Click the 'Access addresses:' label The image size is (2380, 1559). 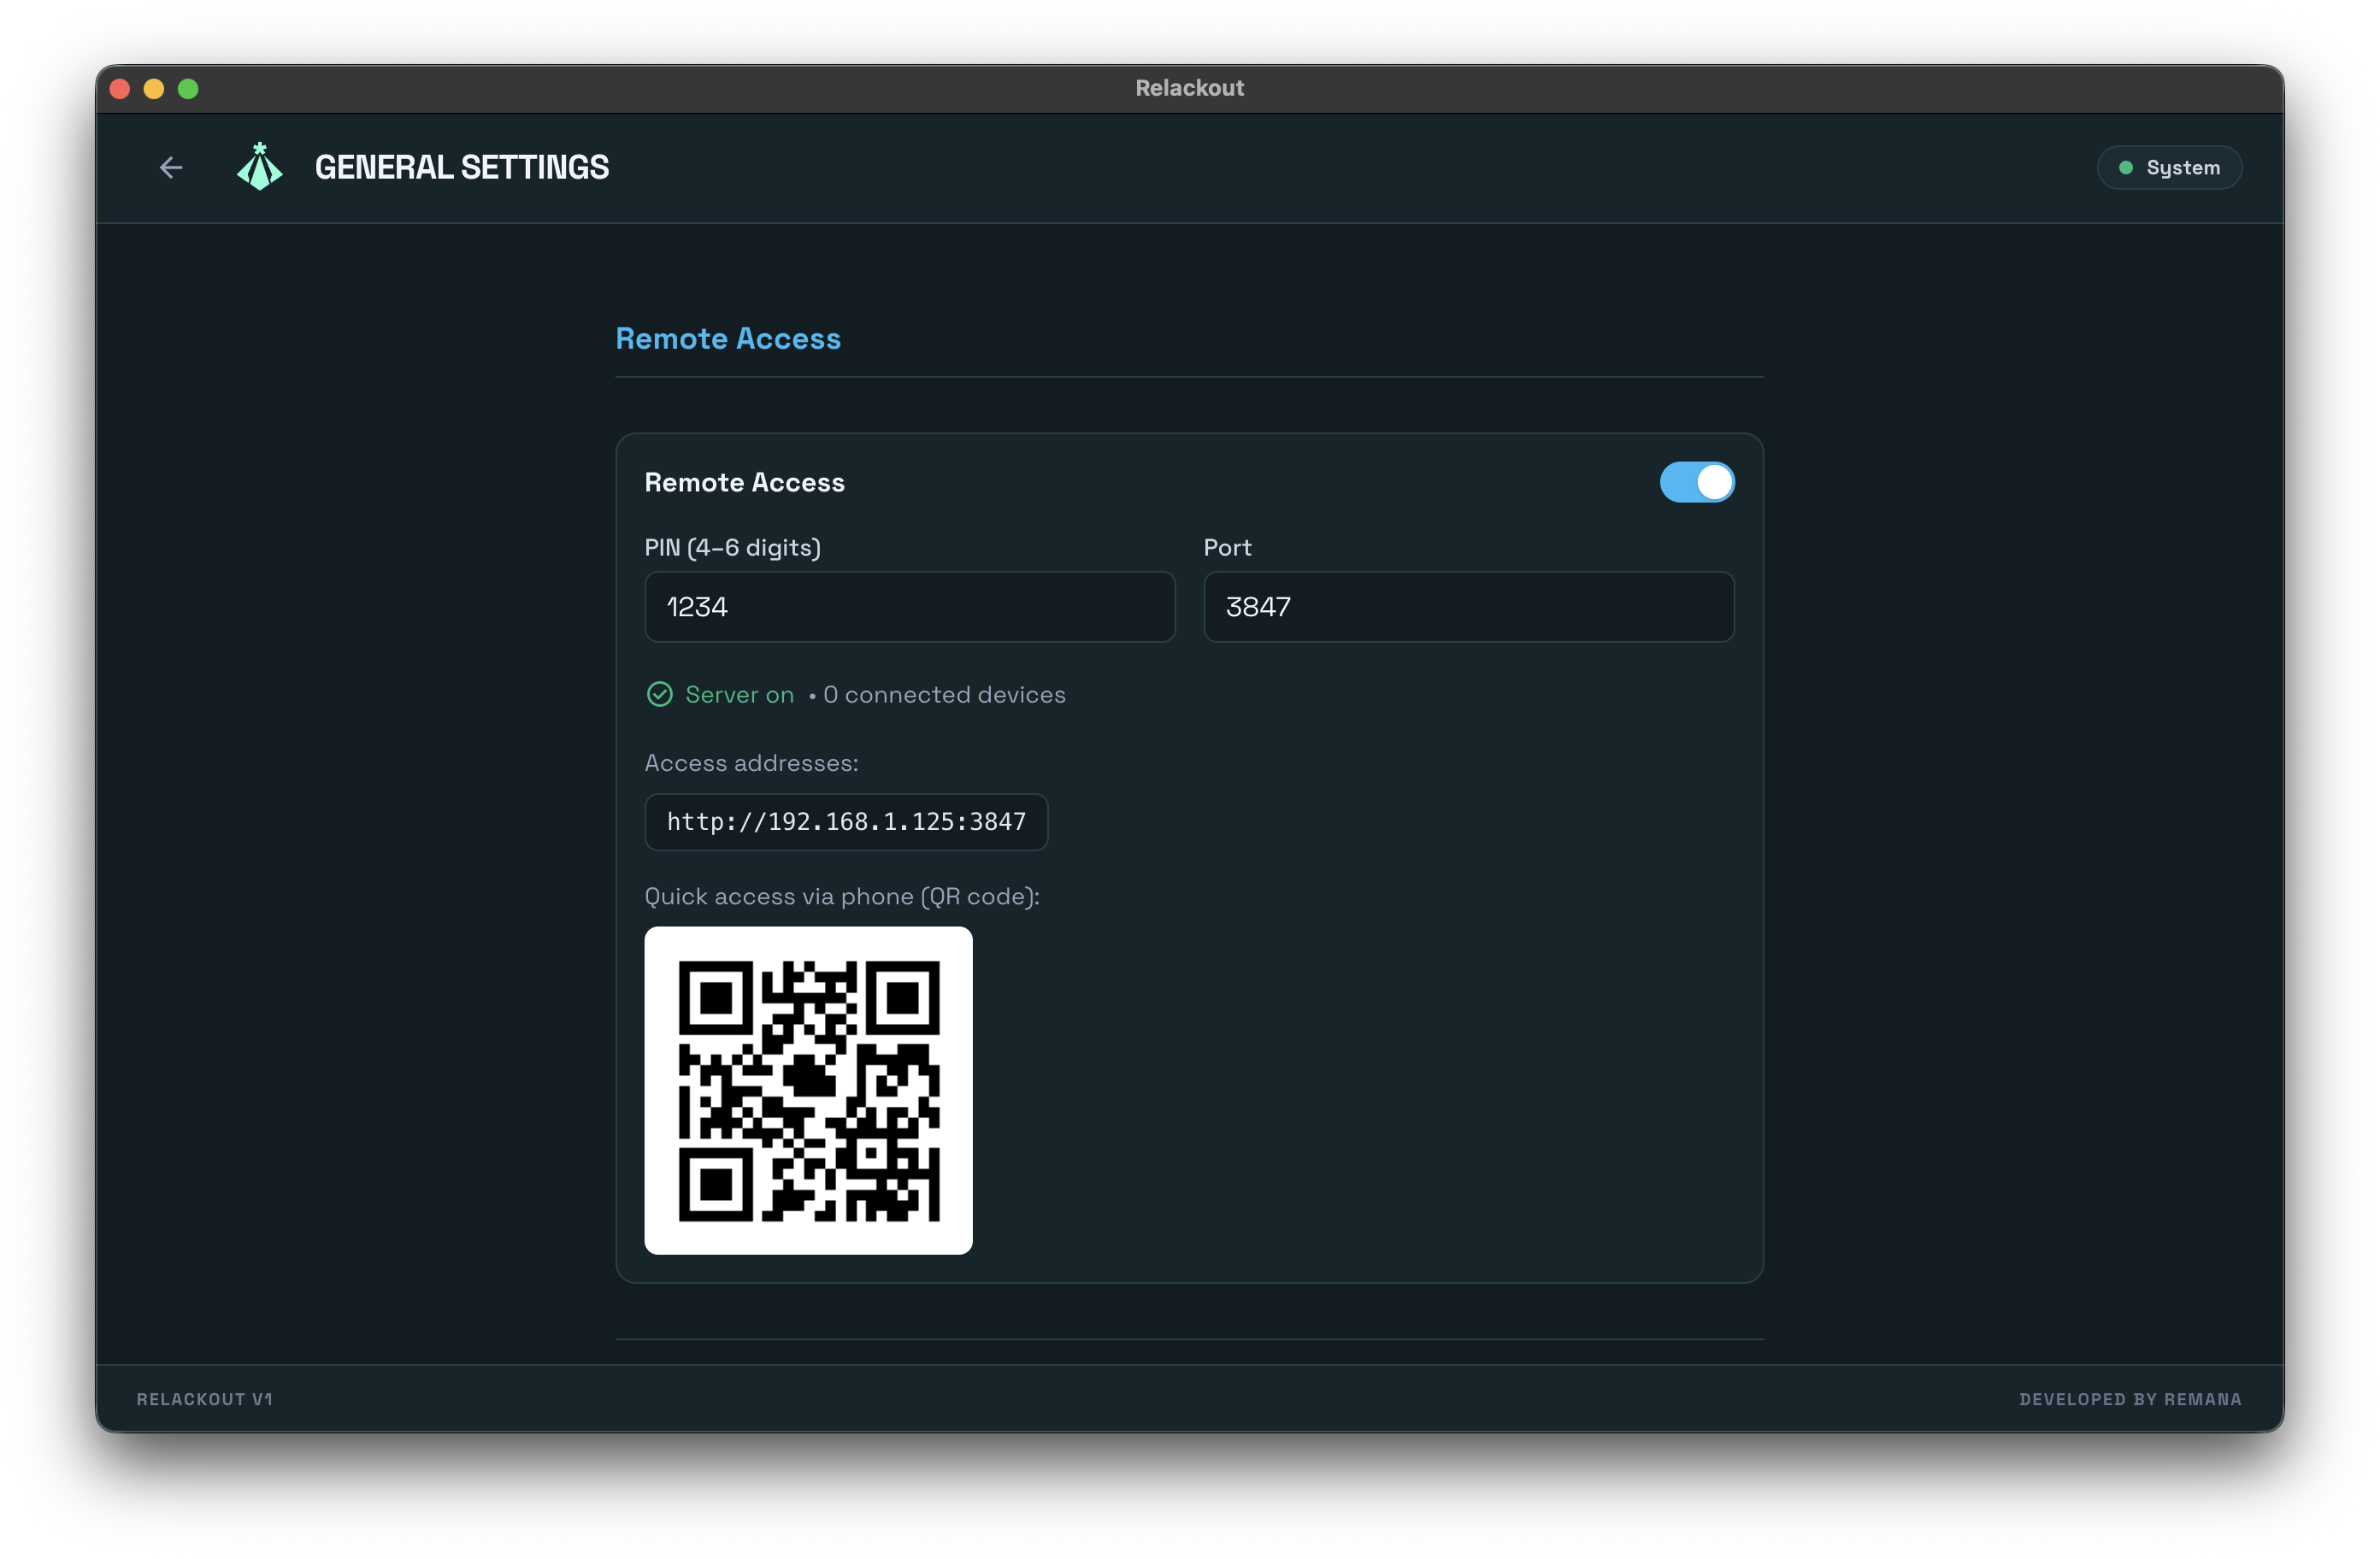(752, 763)
